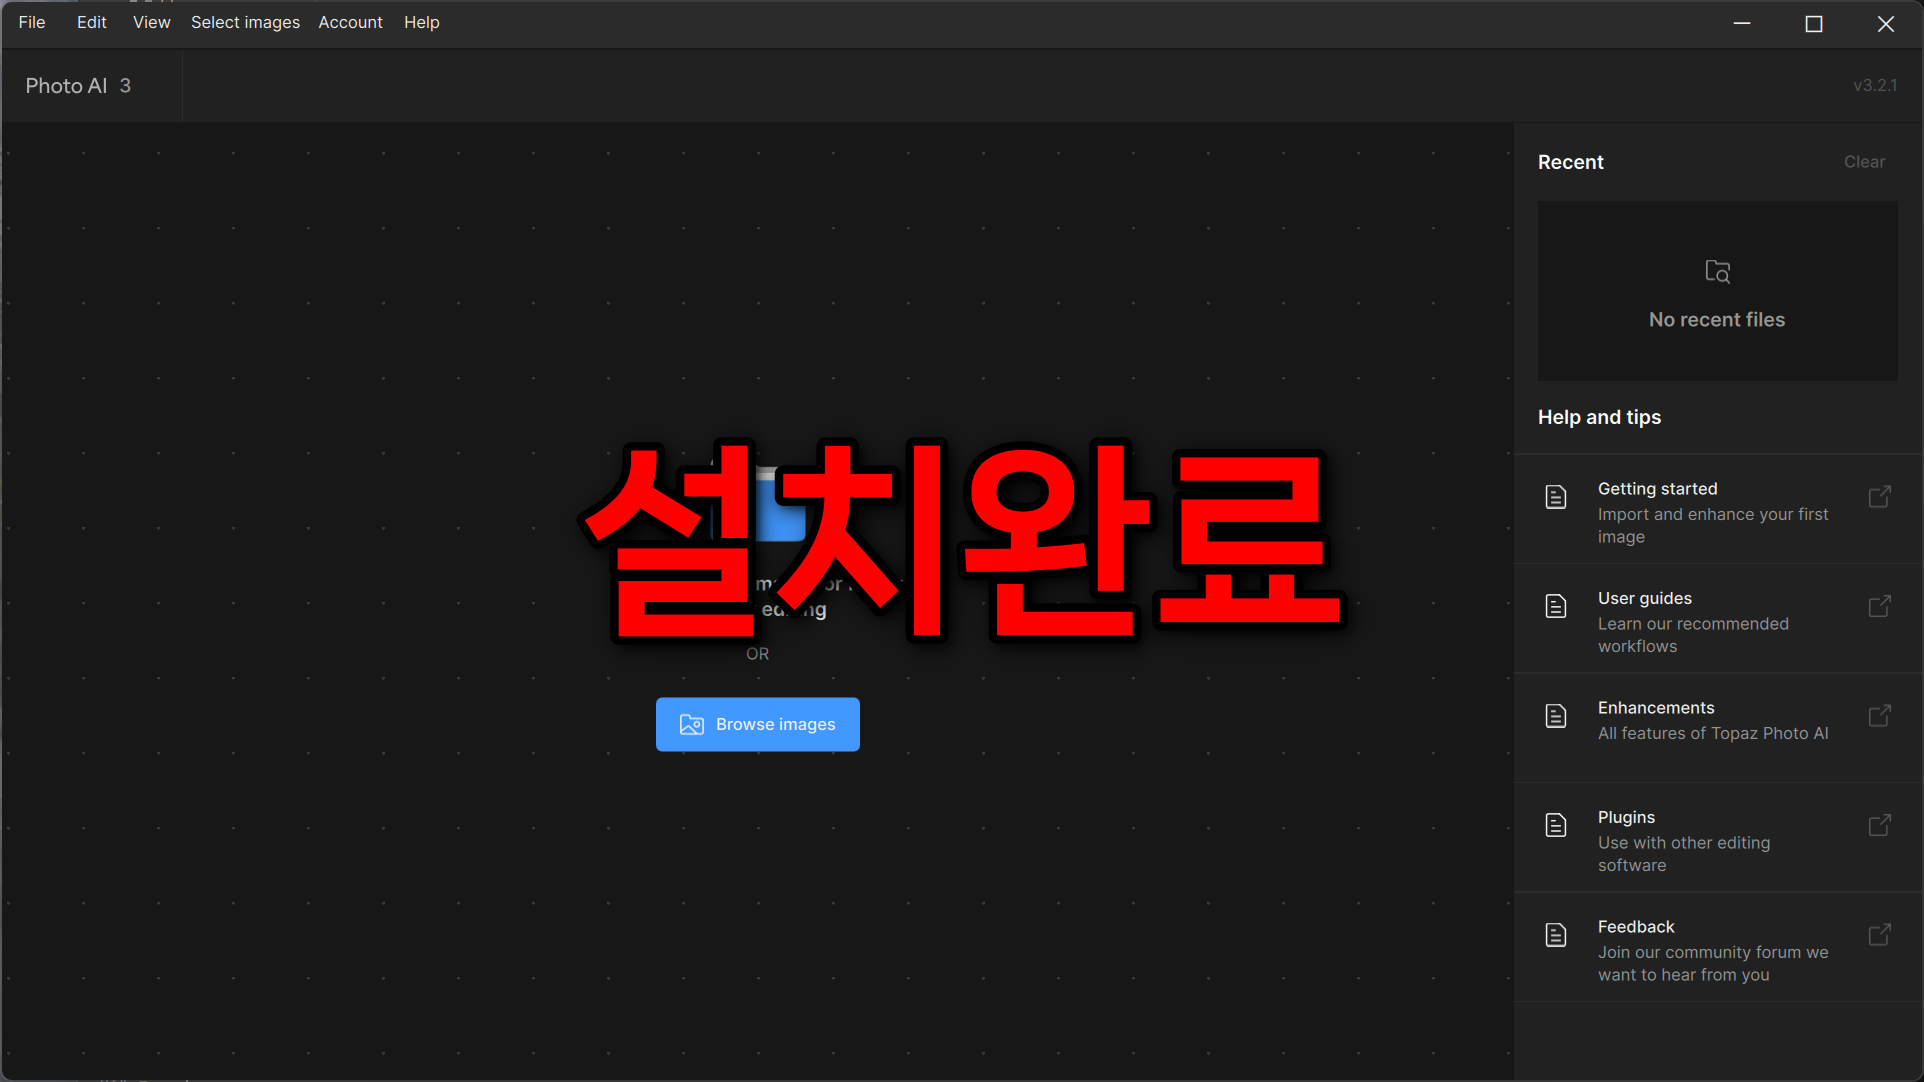Open Plugins external link icon

pyautogui.click(x=1879, y=825)
